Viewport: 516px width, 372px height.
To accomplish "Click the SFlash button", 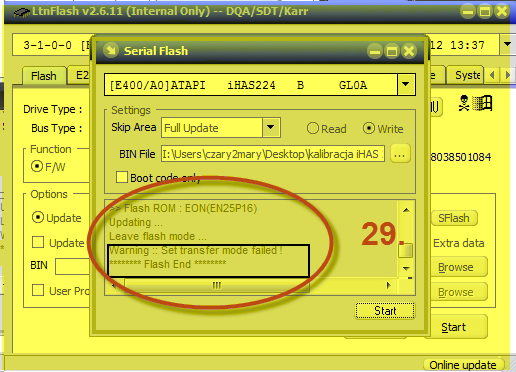I will click(x=454, y=218).
